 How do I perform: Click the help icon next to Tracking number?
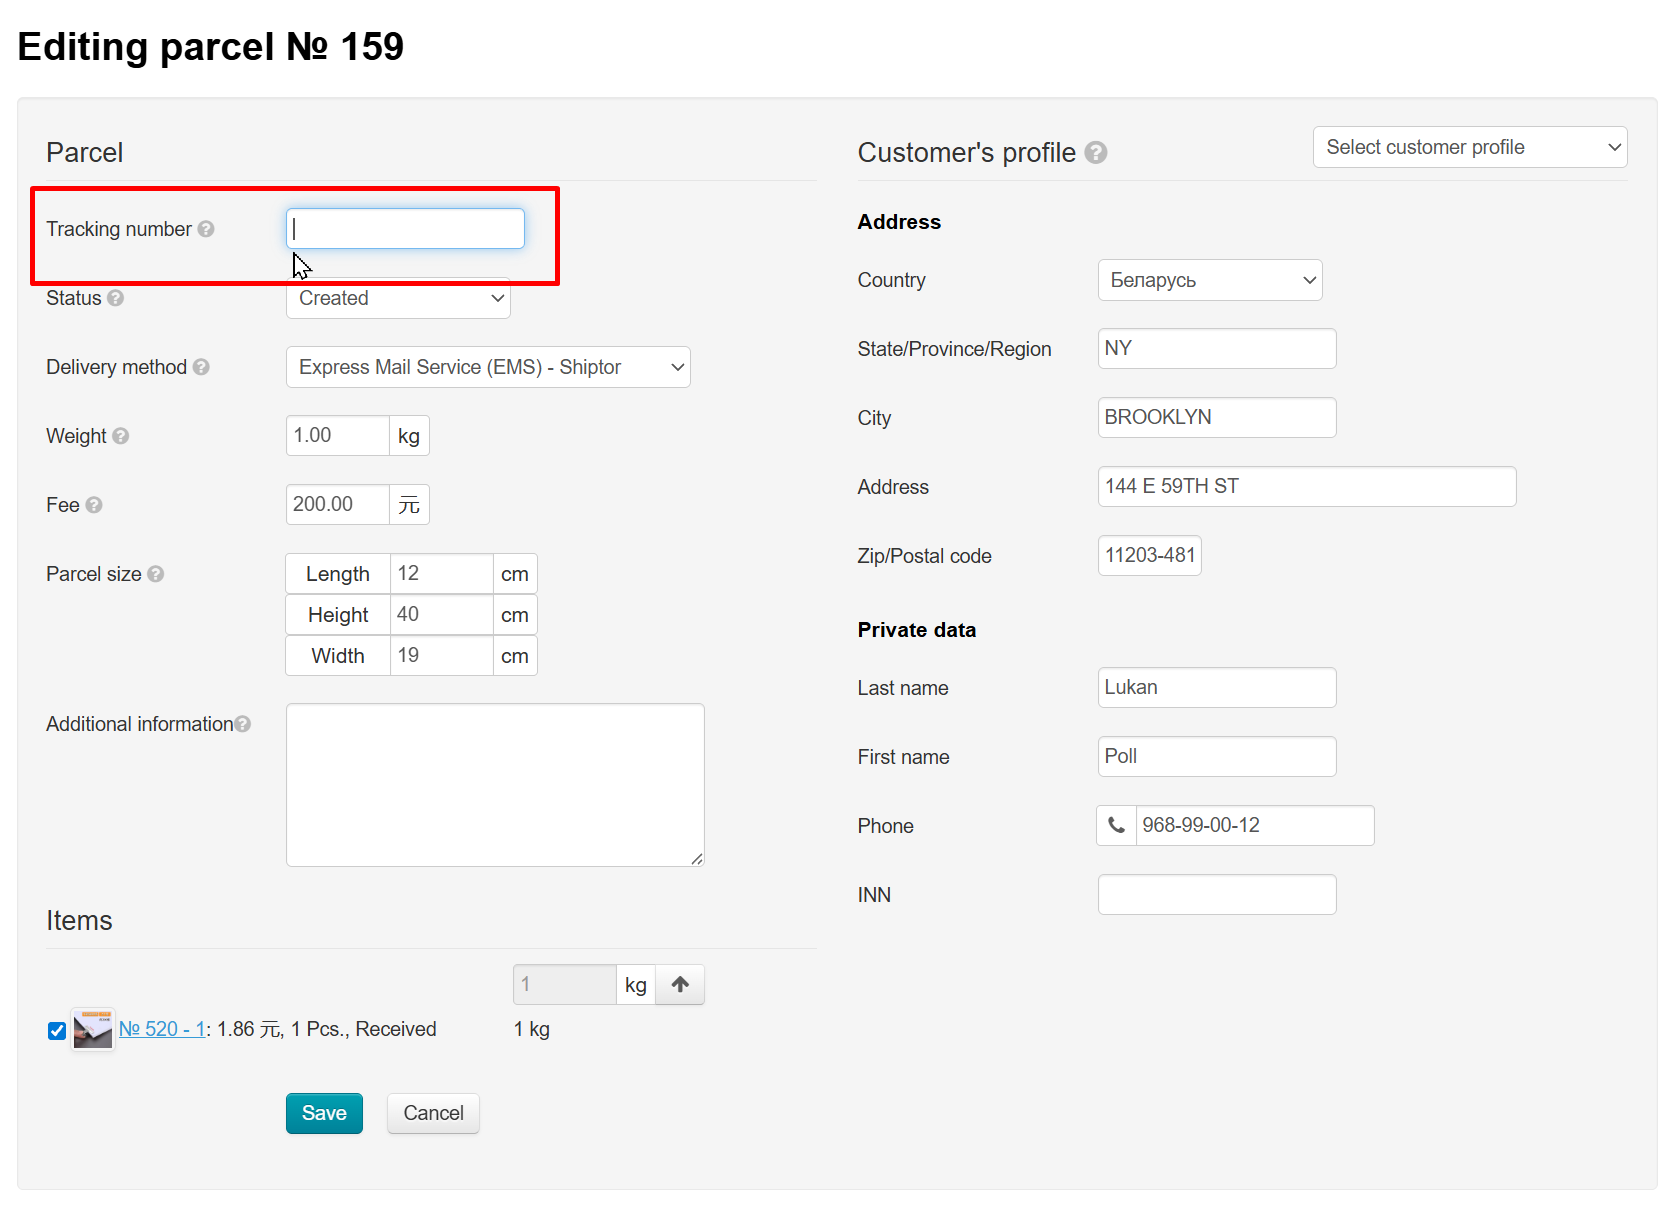tap(206, 229)
